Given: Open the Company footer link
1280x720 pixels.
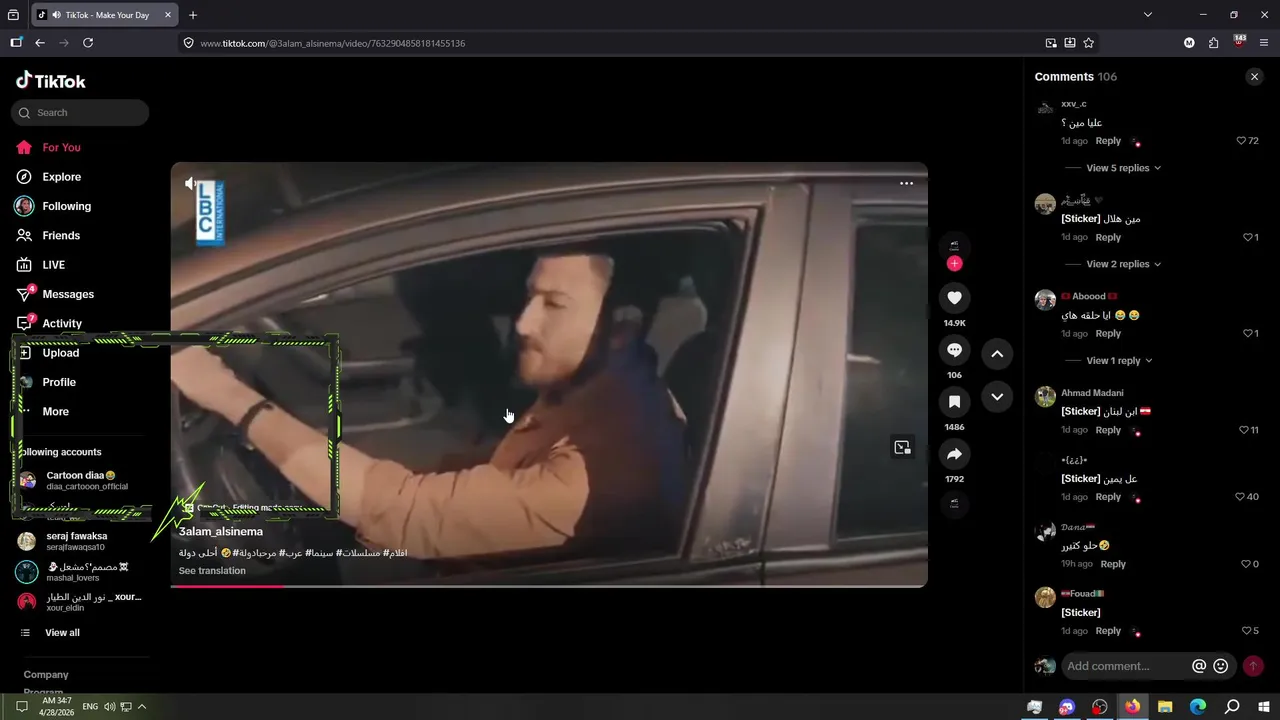Looking at the screenshot, I should point(46,675).
